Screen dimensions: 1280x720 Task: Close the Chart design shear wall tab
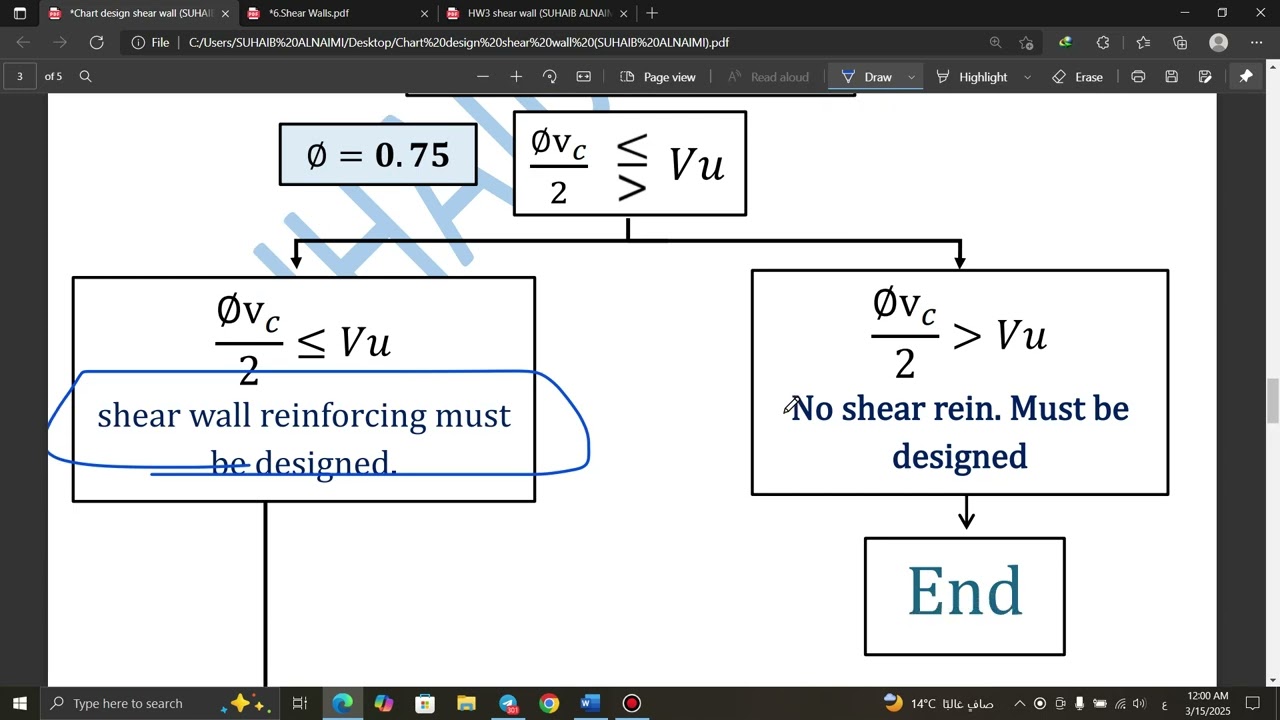click(x=225, y=13)
